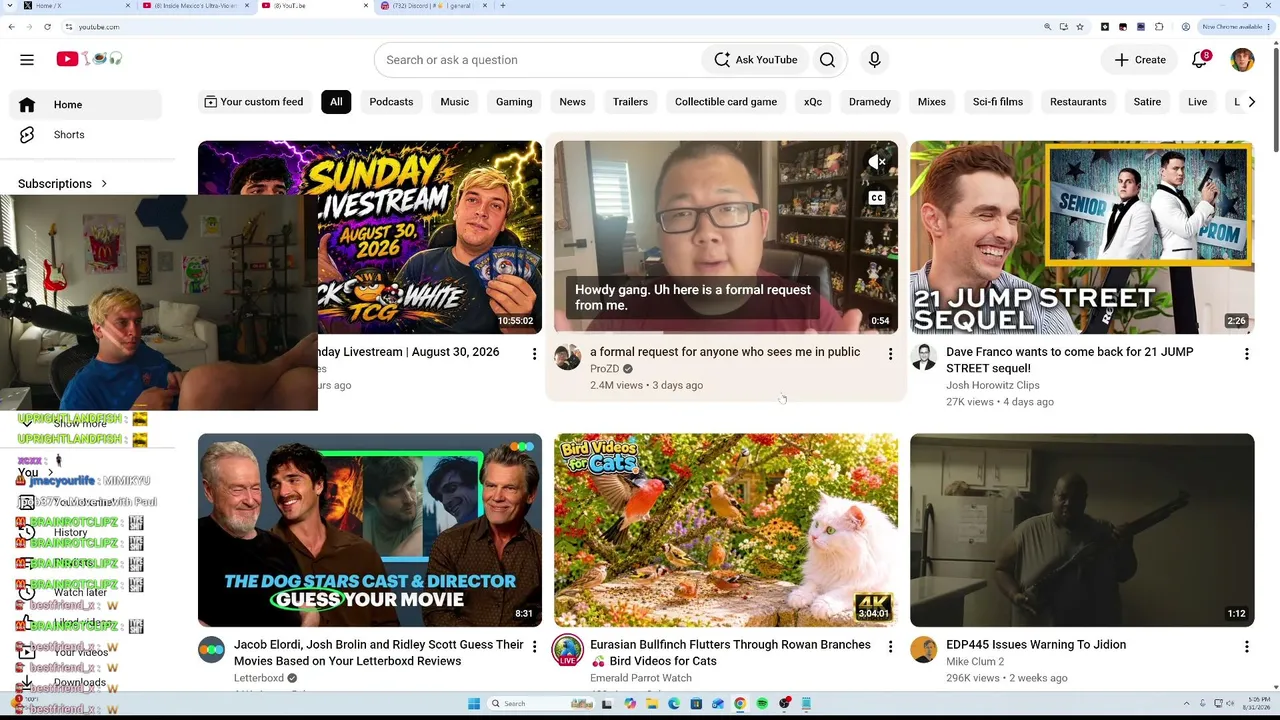Open Emerald Parrot Watch live channel avatar
The width and height of the screenshot is (1280, 720).
(x=567, y=650)
